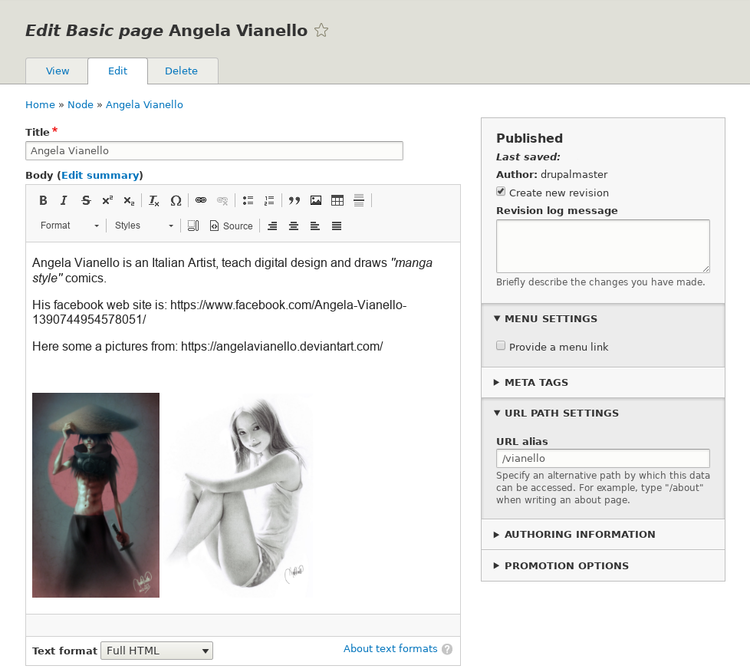Screen dimensions: 750x669
Task: Click inside the Revision log message textarea
Action: 603,246
